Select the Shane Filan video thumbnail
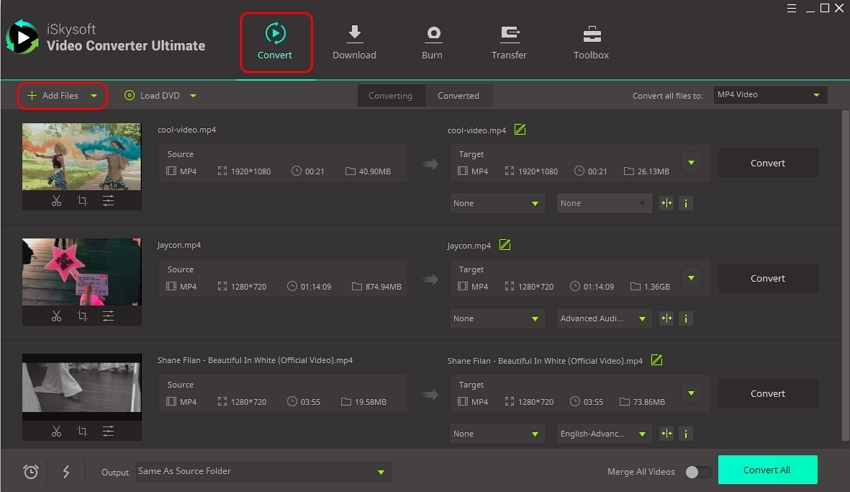Screen dimensions: 850x492 point(82,385)
